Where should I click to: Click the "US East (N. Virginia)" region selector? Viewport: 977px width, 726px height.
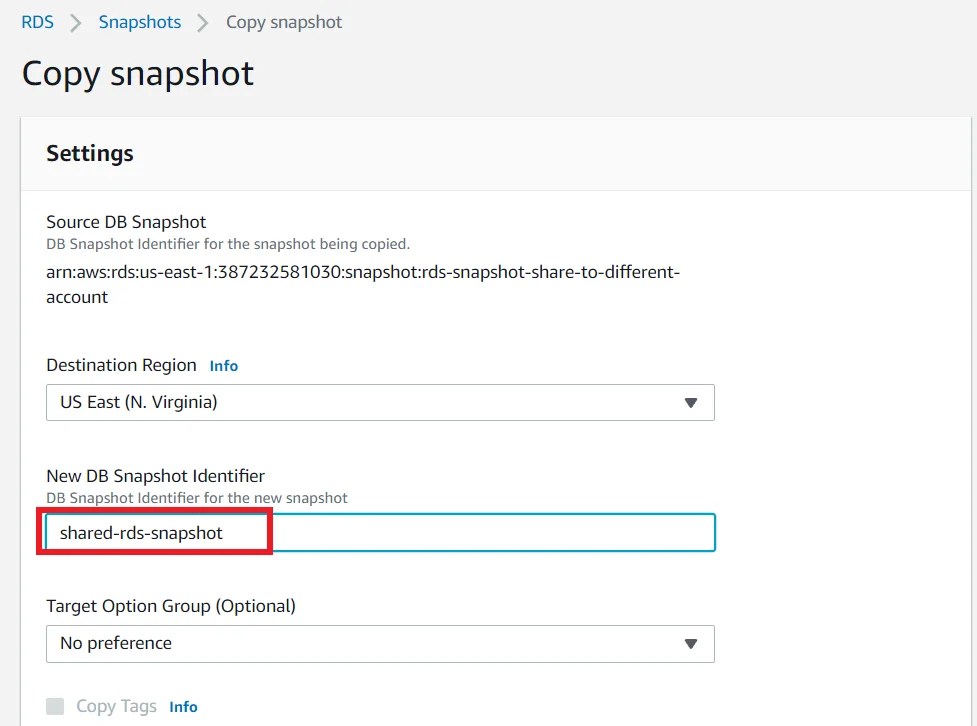pos(380,403)
